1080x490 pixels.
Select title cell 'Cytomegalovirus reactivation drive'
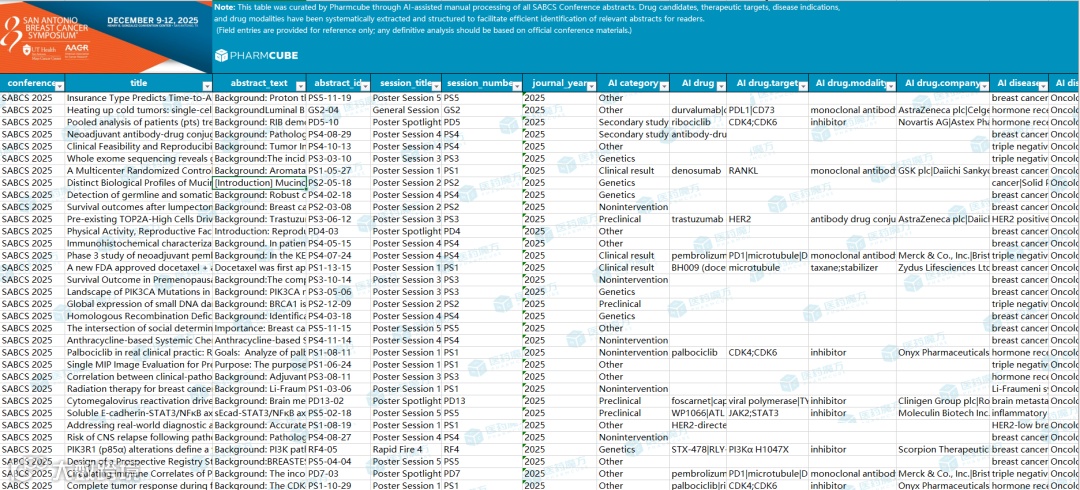[x=139, y=400]
